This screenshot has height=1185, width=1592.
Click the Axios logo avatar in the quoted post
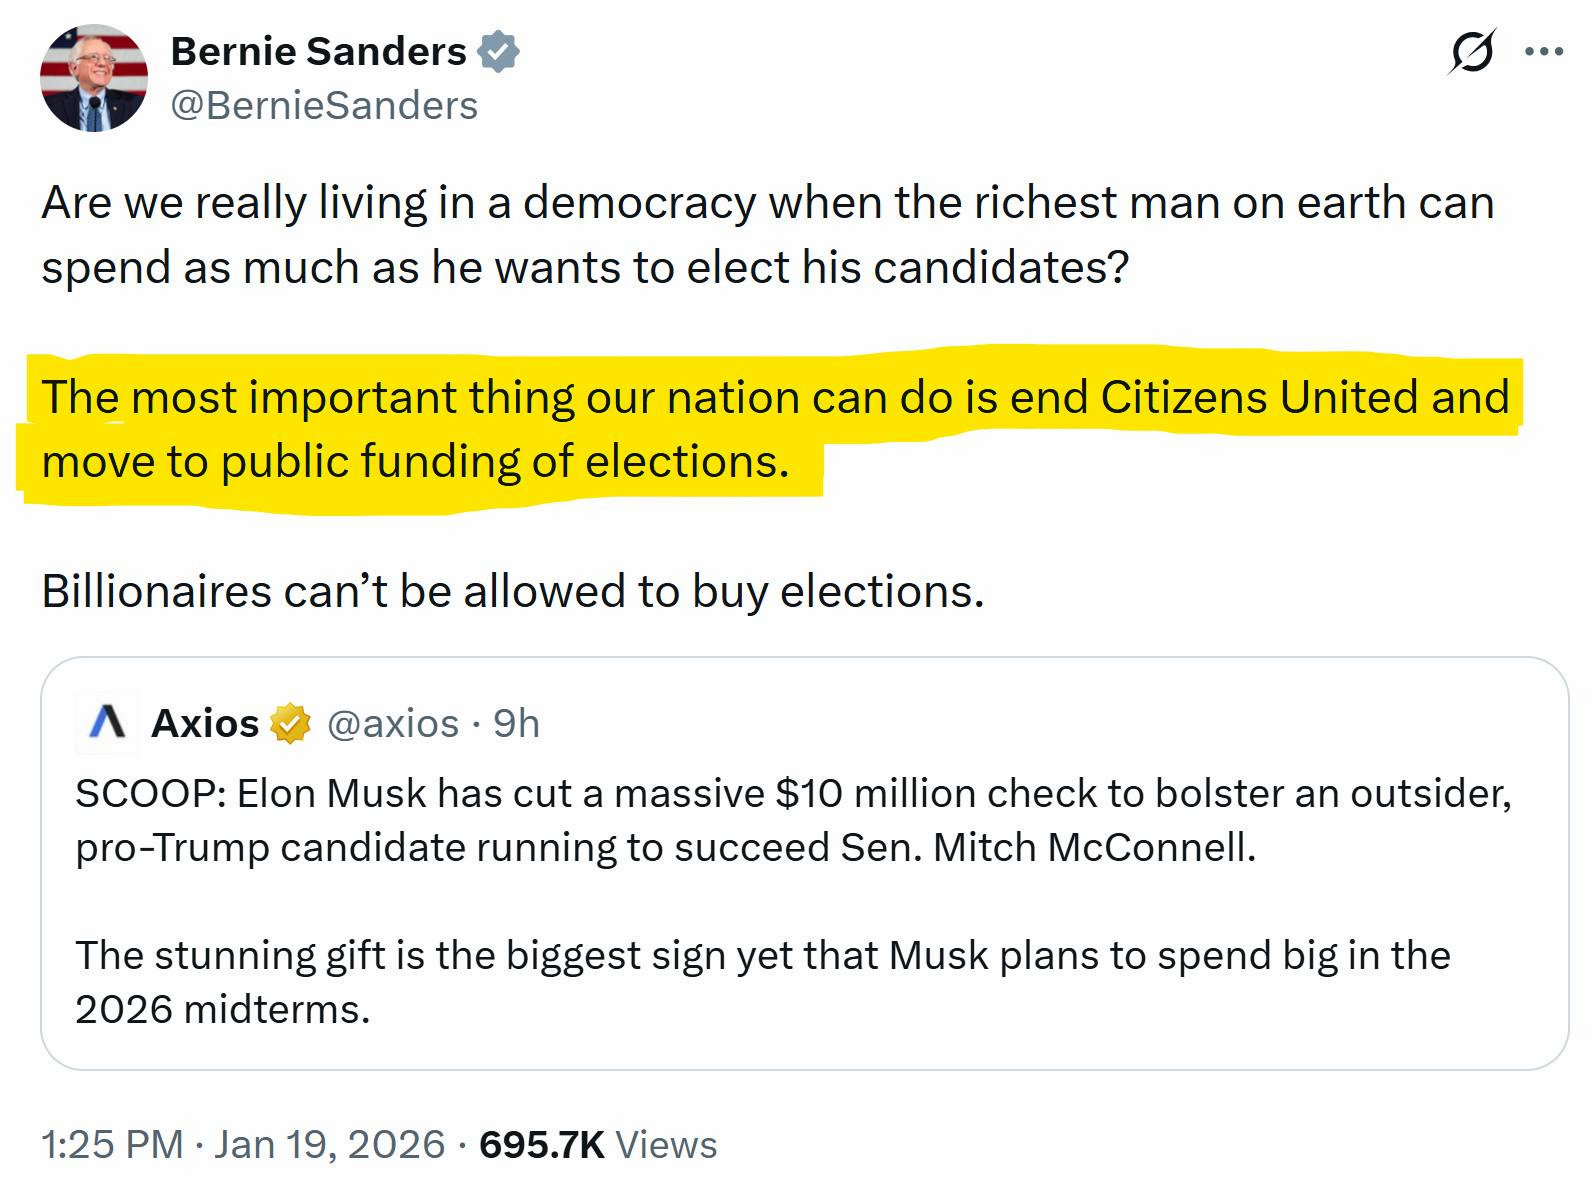[x=107, y=722]
